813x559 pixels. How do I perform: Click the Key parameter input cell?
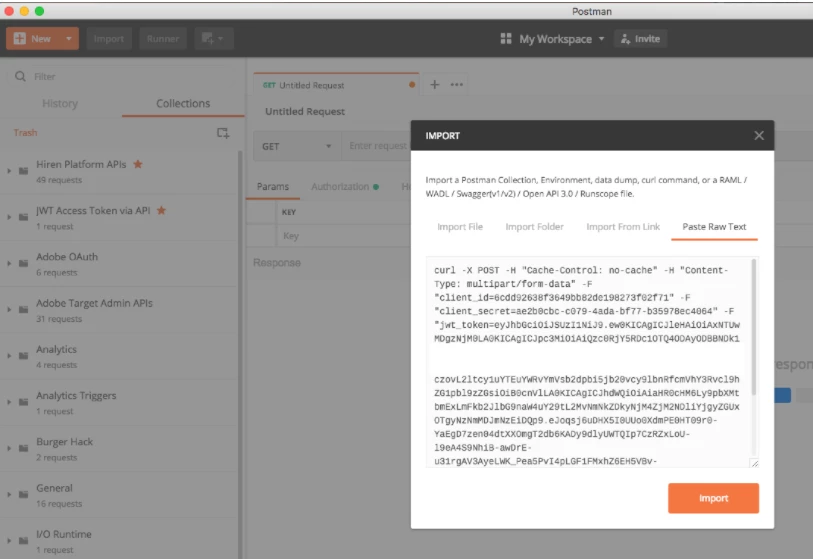pyautogui.click(x=343, y=236)
